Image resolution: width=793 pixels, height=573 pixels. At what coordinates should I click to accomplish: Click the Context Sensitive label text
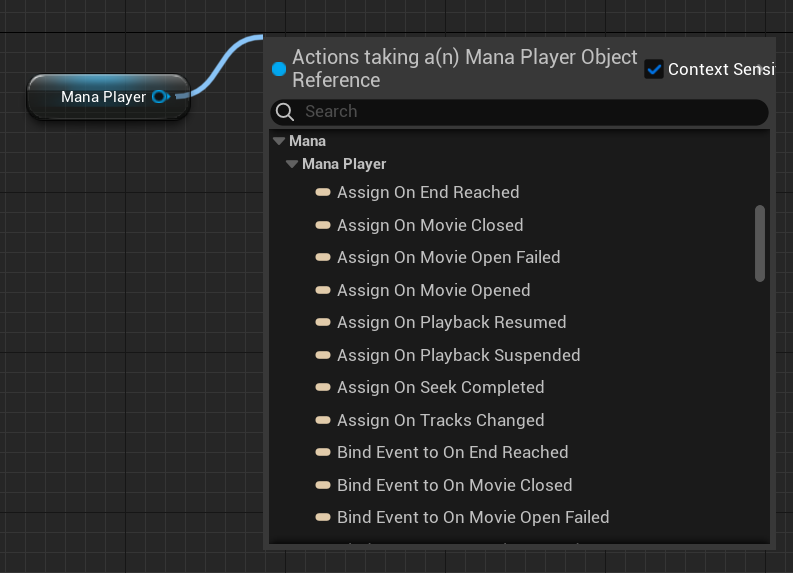(722, 69)
